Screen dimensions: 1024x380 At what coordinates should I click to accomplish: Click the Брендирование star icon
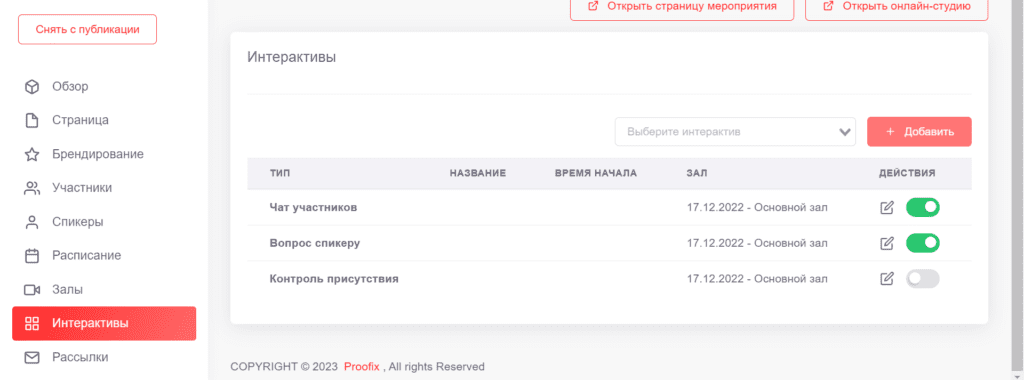click(31, 155)
